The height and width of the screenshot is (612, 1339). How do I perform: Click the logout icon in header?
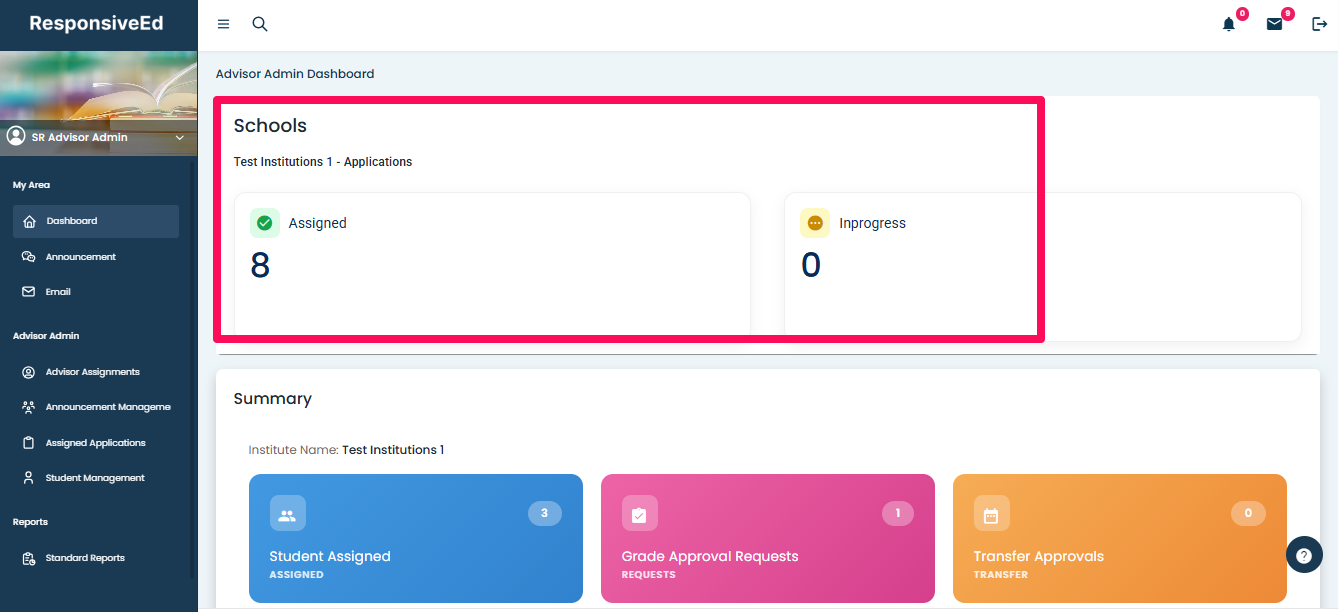(x=1319, y=24)
